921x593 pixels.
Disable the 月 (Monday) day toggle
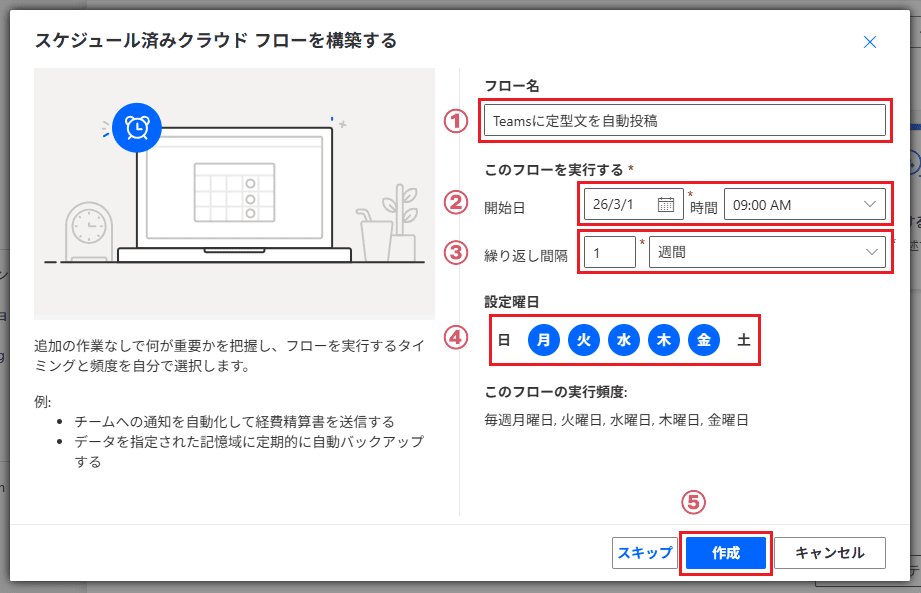pyautogui.click(x=544, y=340)
